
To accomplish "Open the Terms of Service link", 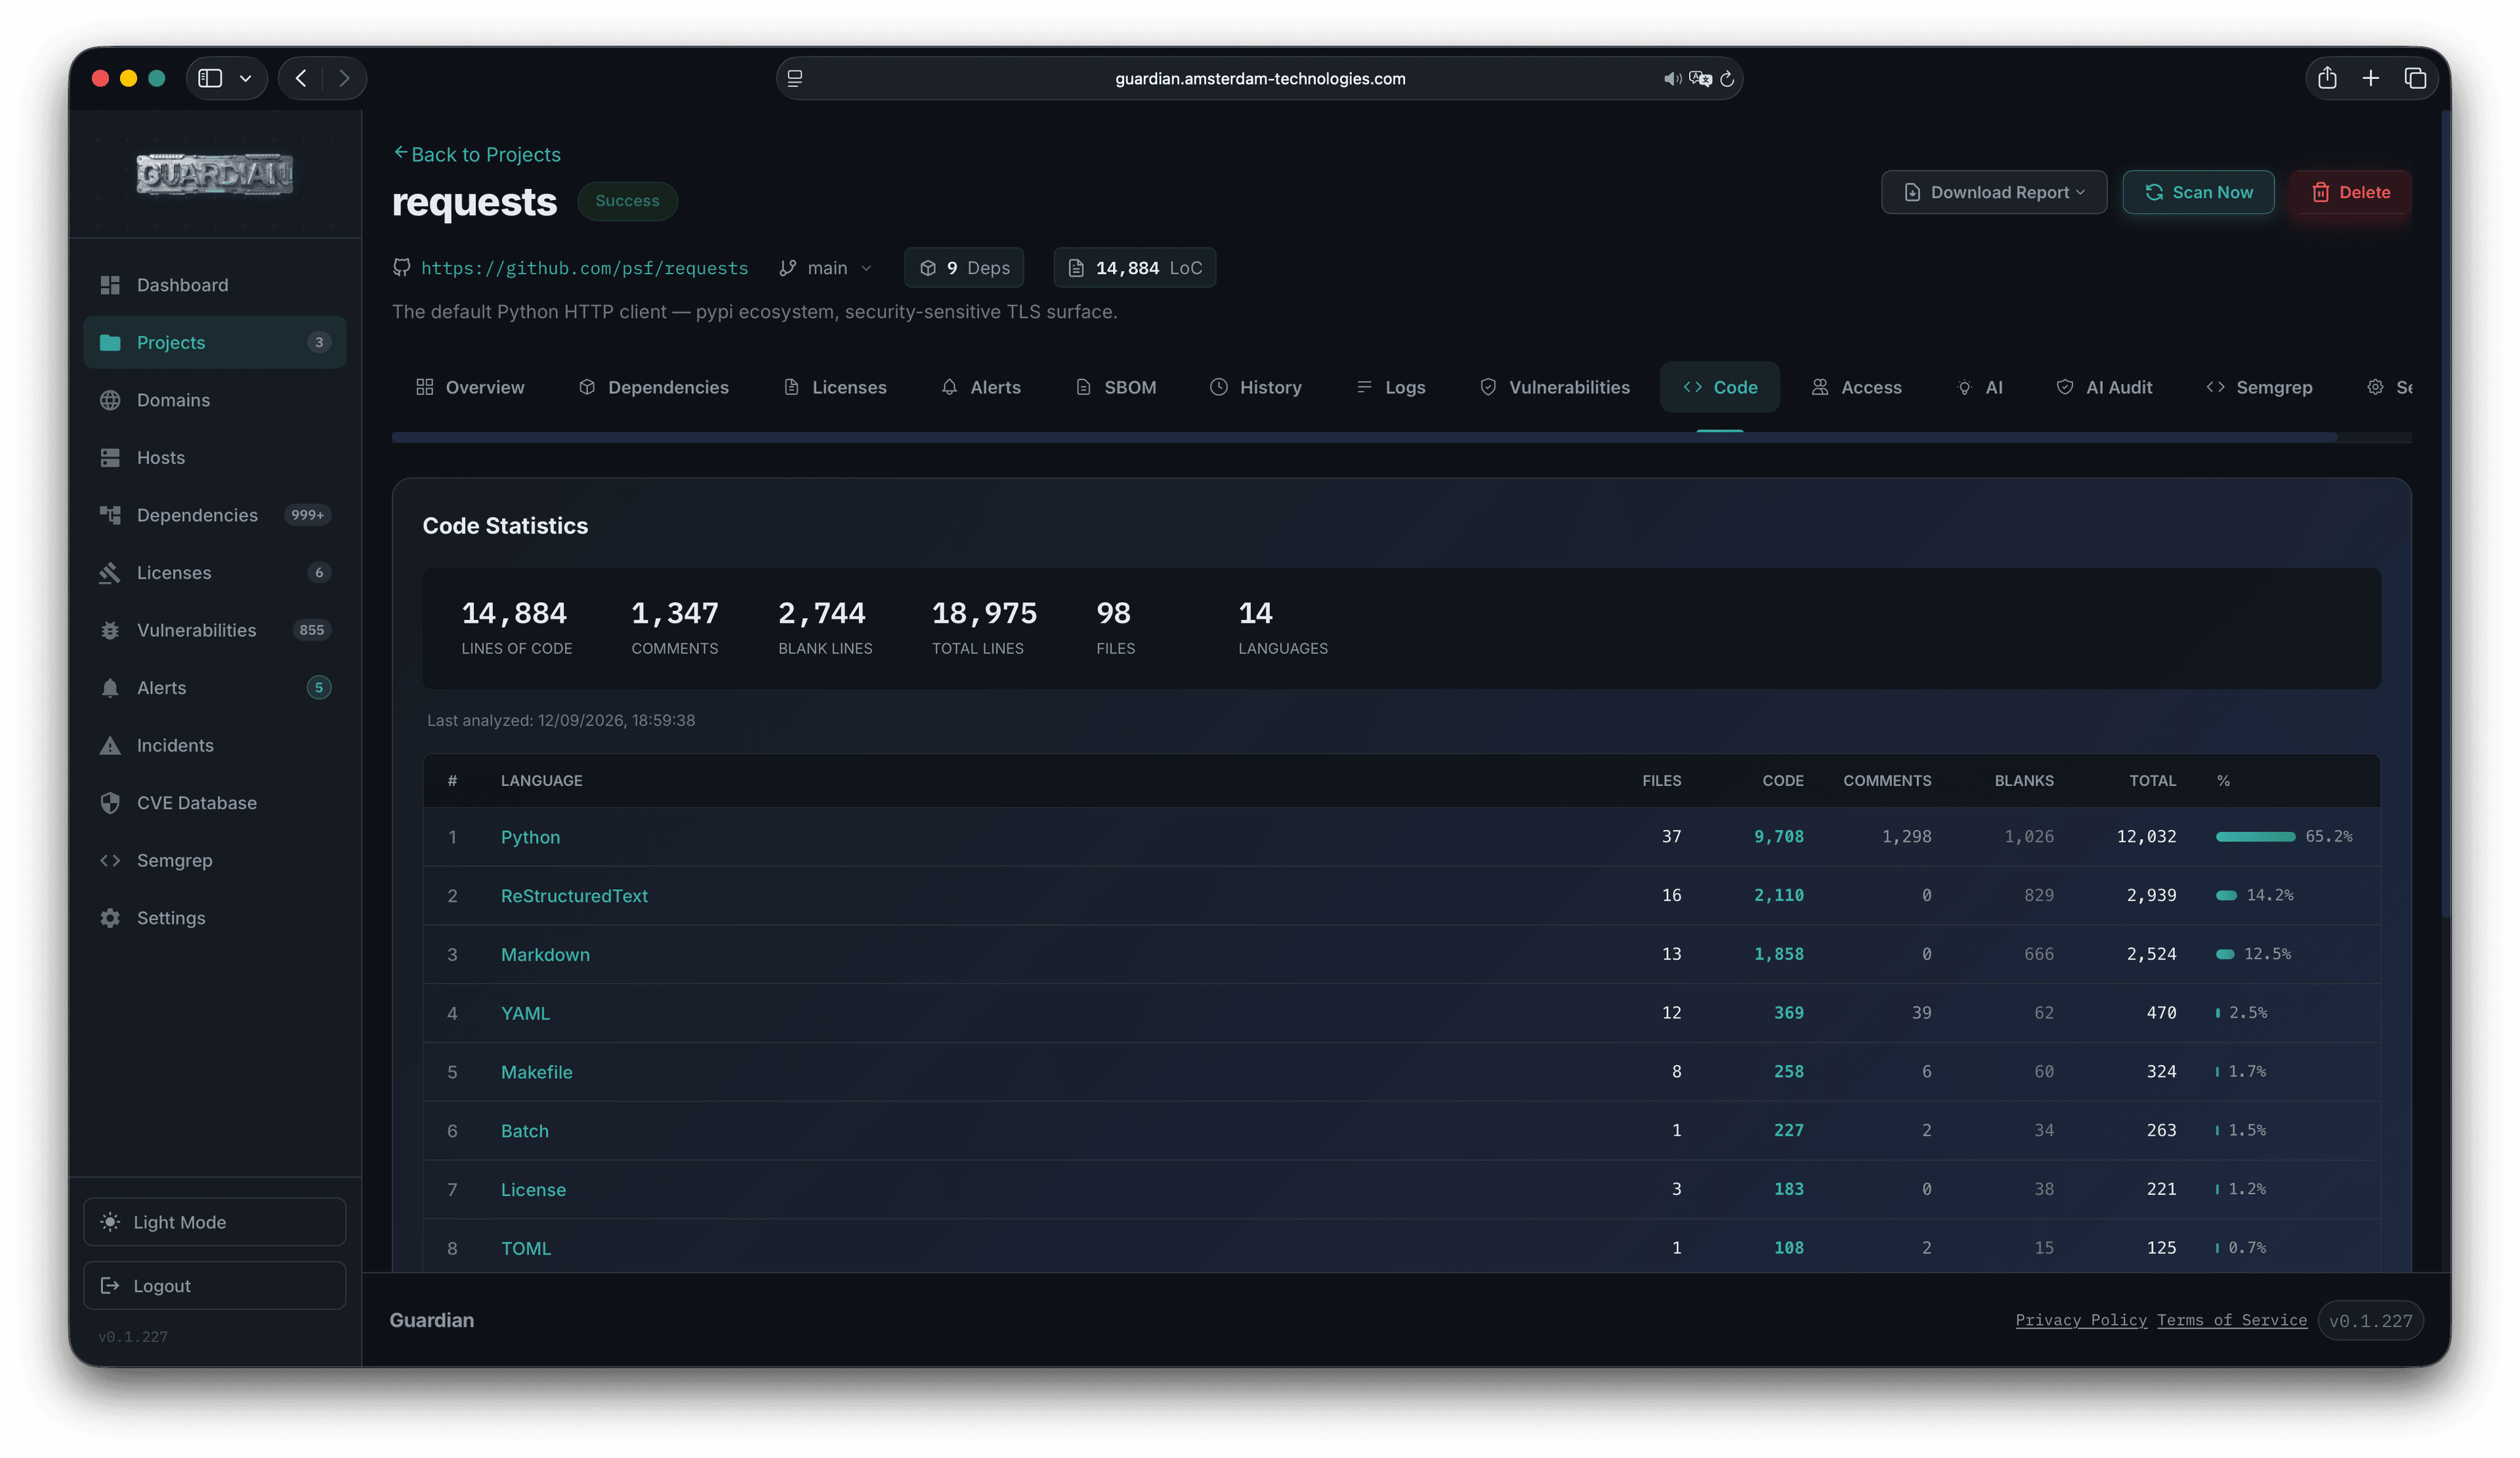I will point(2232,1320).
